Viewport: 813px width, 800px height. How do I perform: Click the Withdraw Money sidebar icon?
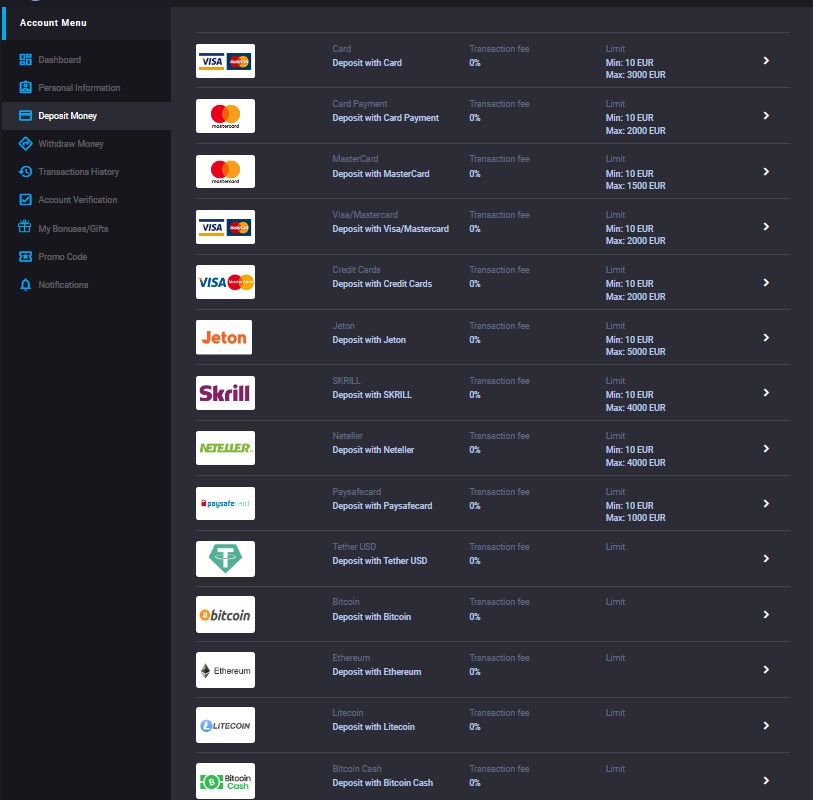25,144
